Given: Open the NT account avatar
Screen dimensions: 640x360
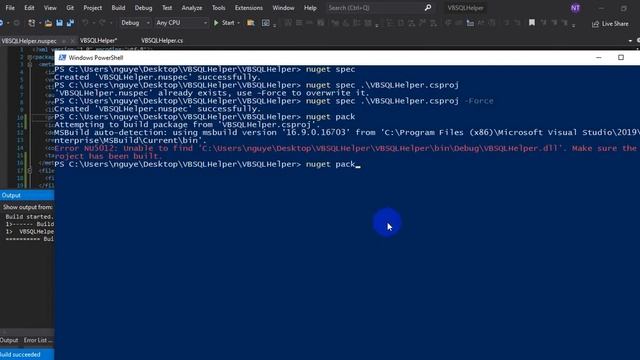Looking at the screenshot, I should click(575, 8).
